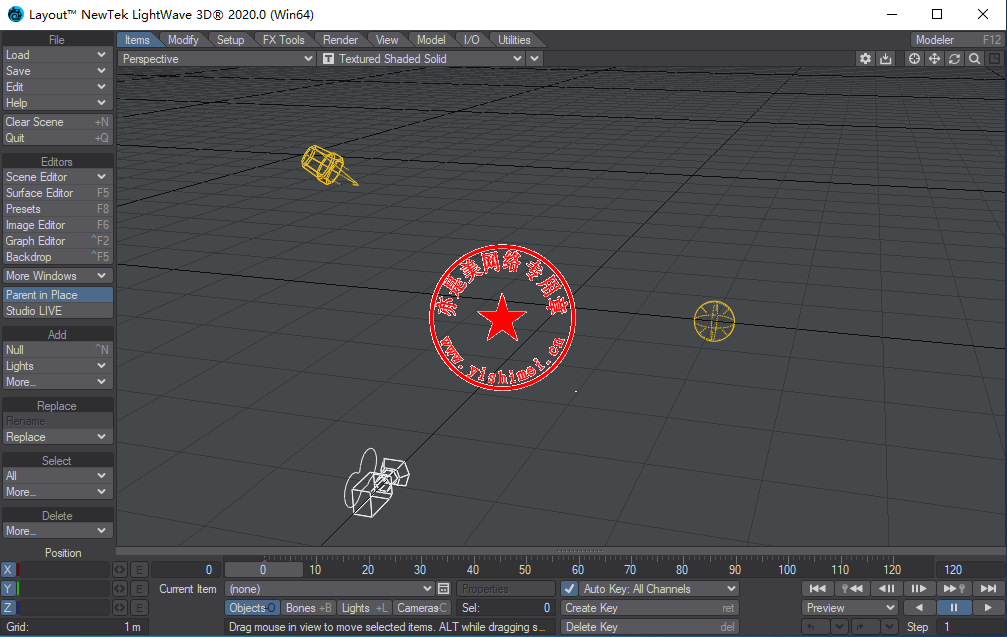Viewport: 1007px width, 637px height.
Task: Select the viewport move/pan arrows icon
Action: 934,58
